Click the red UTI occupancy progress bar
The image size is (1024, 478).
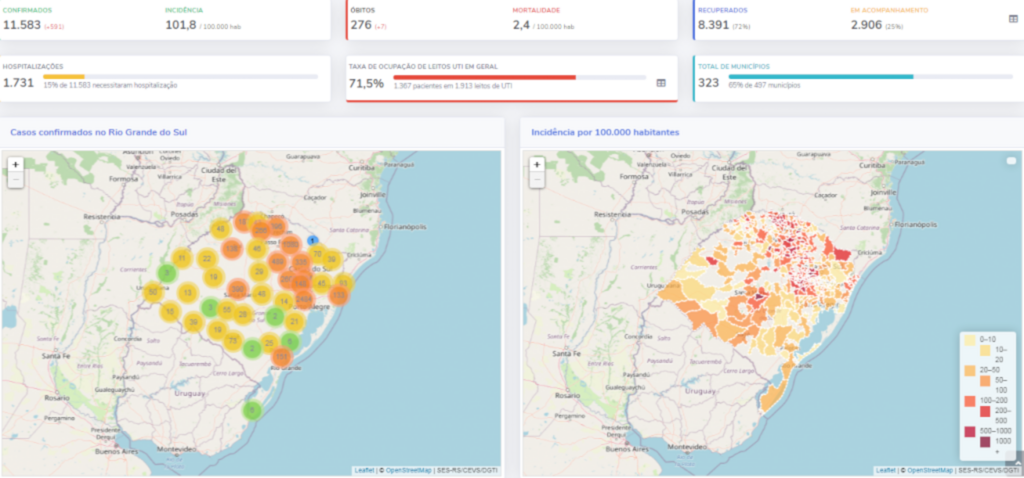click(x=484, y=76)
